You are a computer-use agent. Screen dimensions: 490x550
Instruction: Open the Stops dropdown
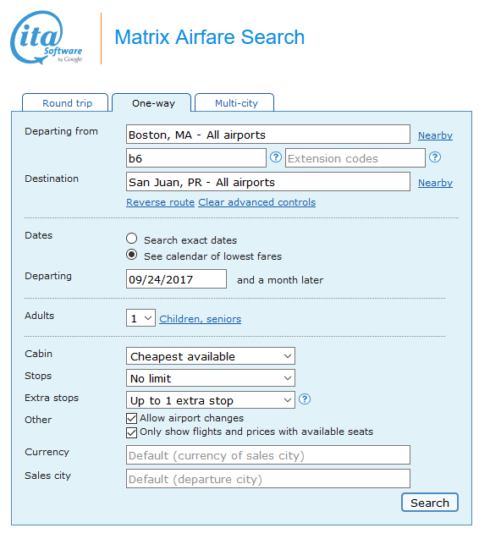(x=210, y=378)
